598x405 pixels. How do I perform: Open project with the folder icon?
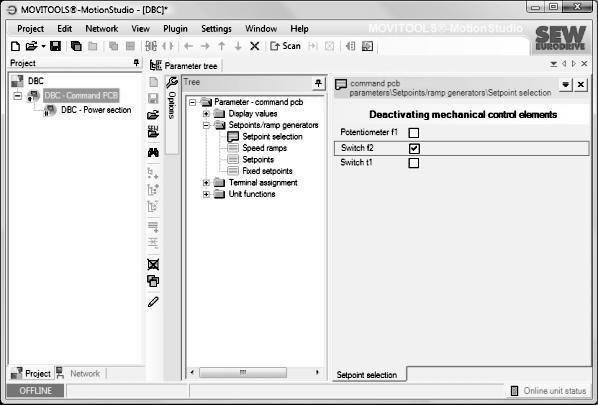tap(31, 47)
